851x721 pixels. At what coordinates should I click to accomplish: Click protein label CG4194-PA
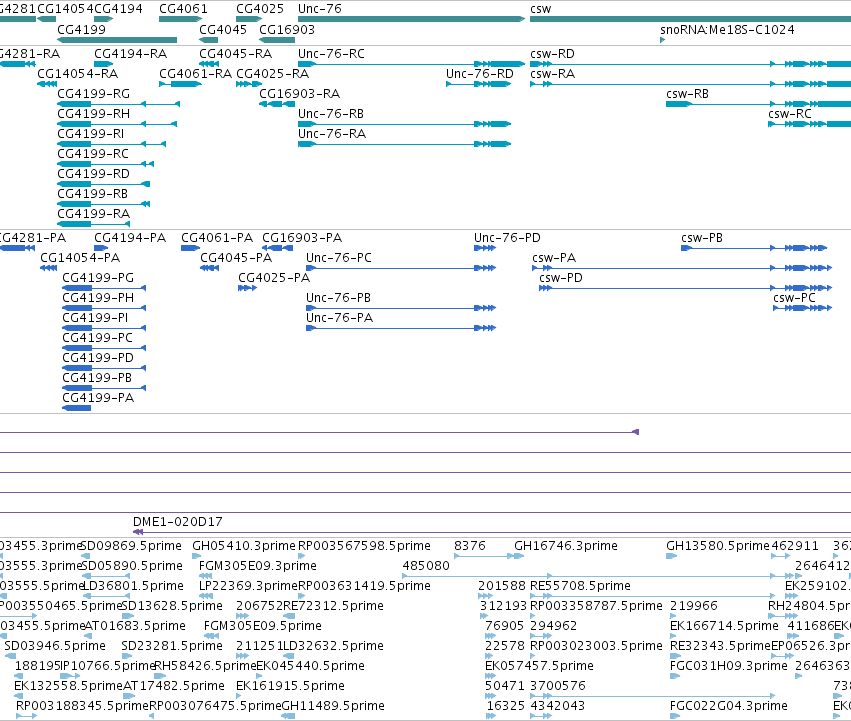click(130, 238)
